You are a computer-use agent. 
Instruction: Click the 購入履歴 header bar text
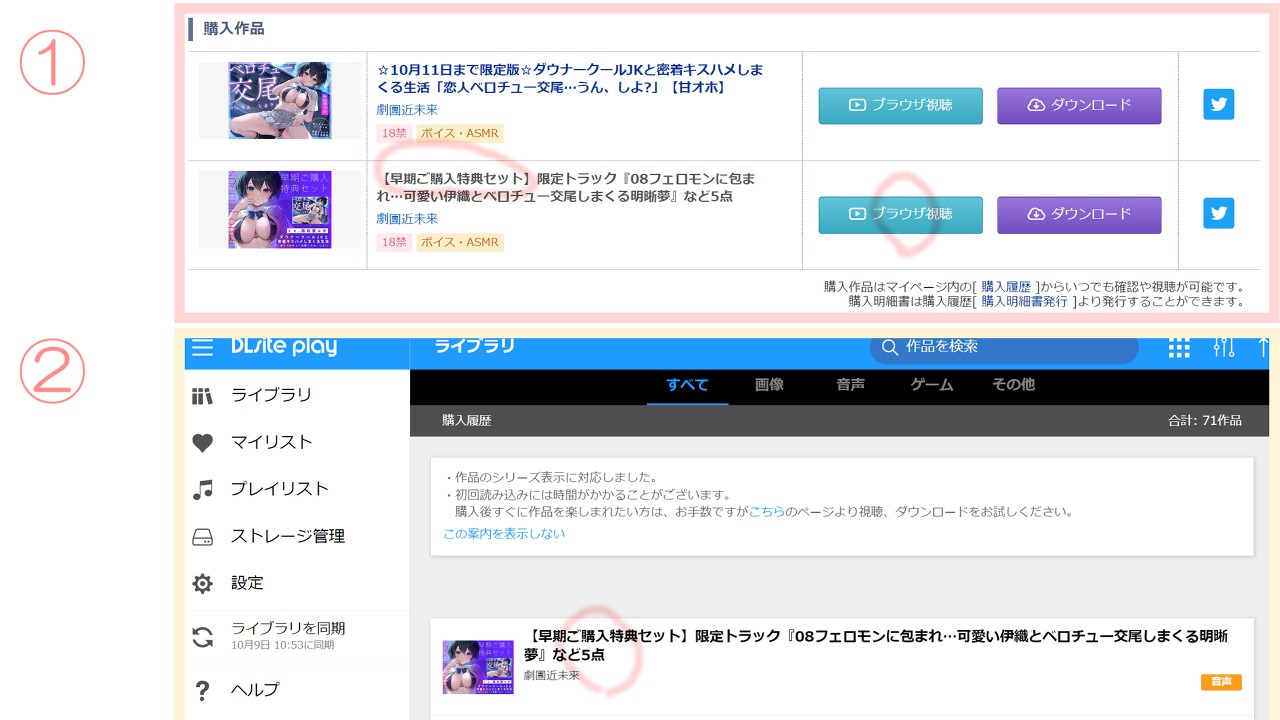467,421
